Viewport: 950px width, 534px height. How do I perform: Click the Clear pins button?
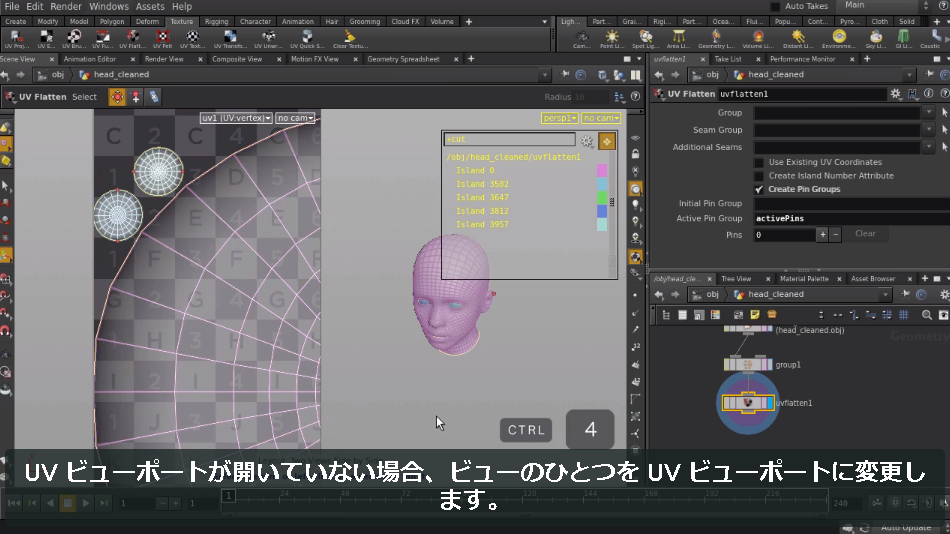[x=865, y=234]
